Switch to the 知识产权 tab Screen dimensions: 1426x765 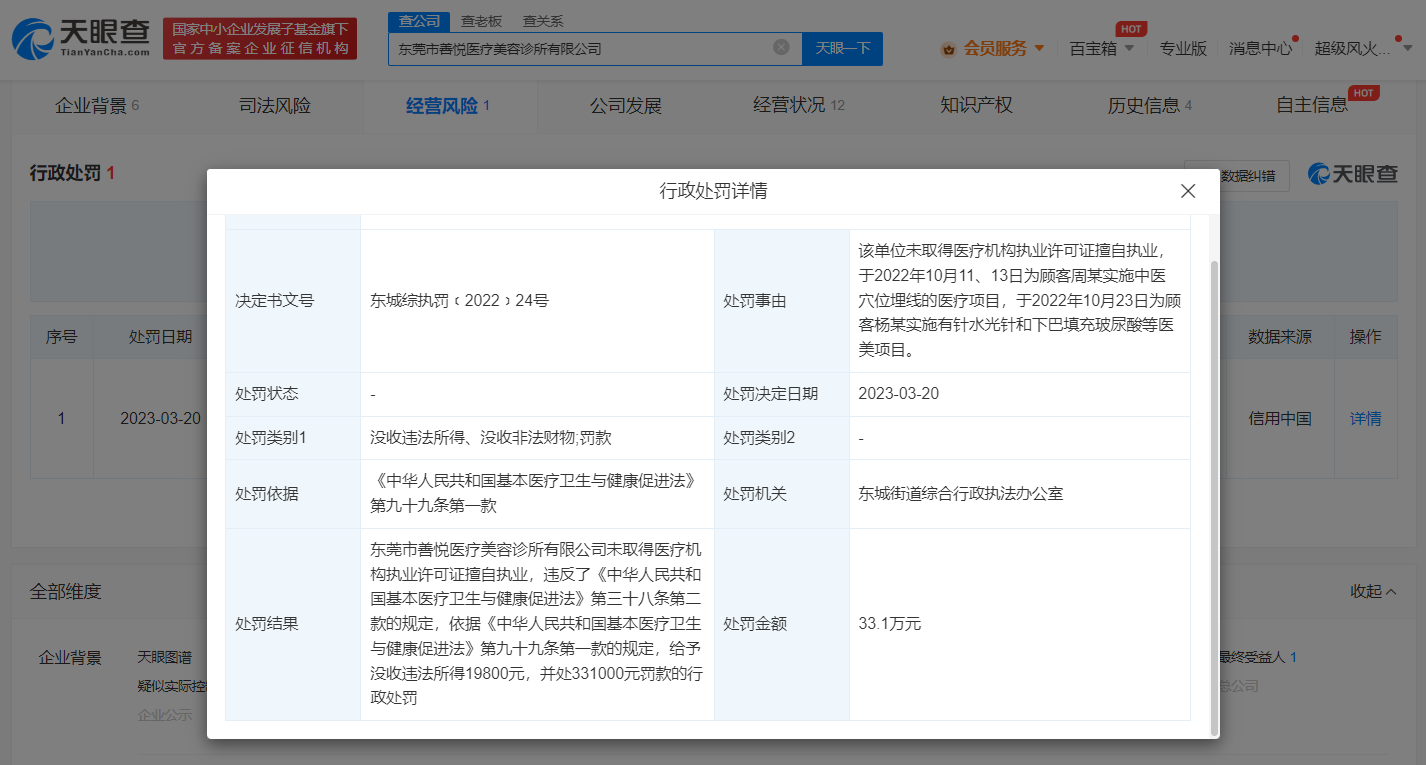976,105
